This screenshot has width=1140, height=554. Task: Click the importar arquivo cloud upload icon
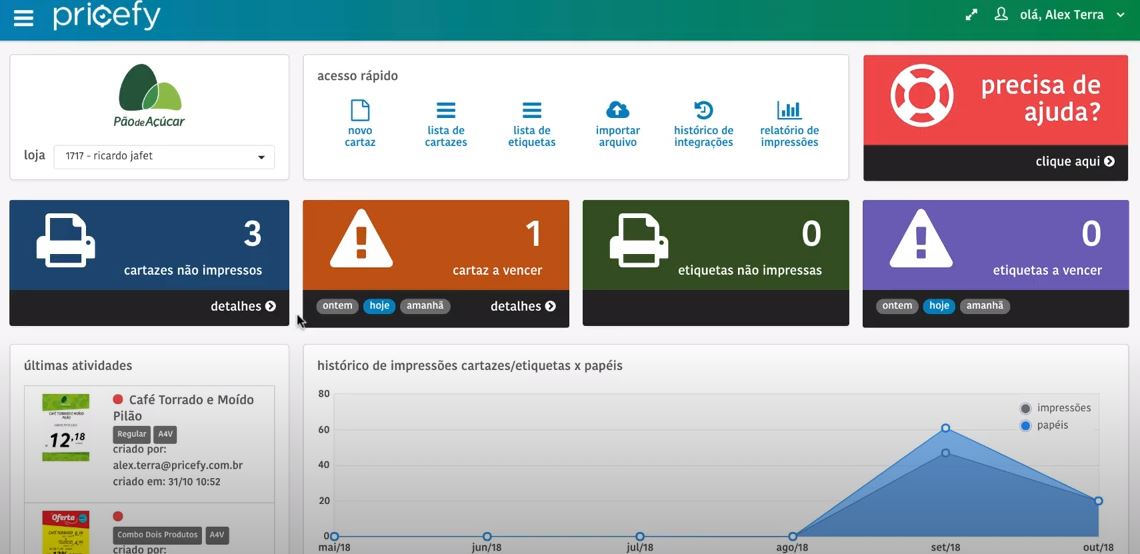(x=617, y=110)
